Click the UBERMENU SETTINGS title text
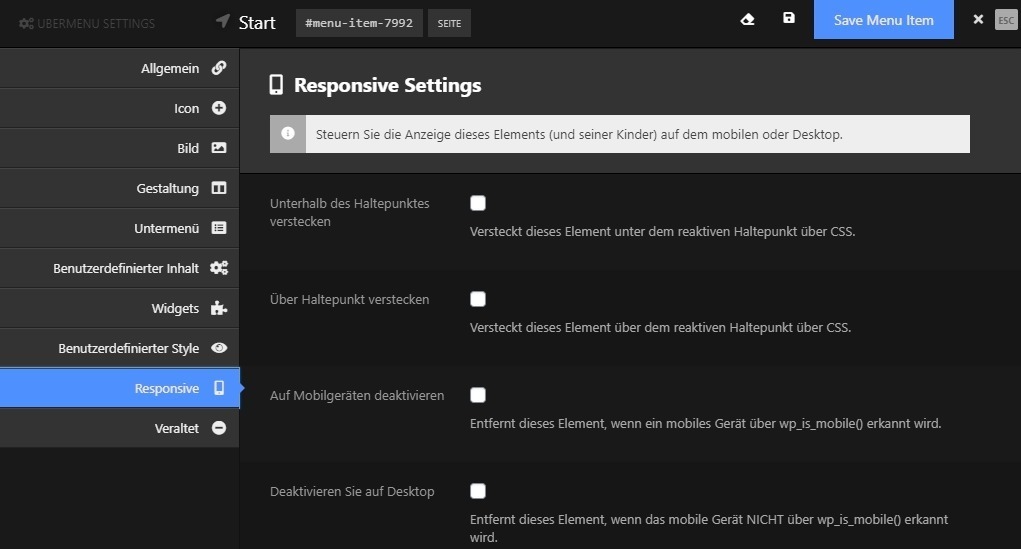Viewport: 1021px width, 549px height. pos(96,23)
